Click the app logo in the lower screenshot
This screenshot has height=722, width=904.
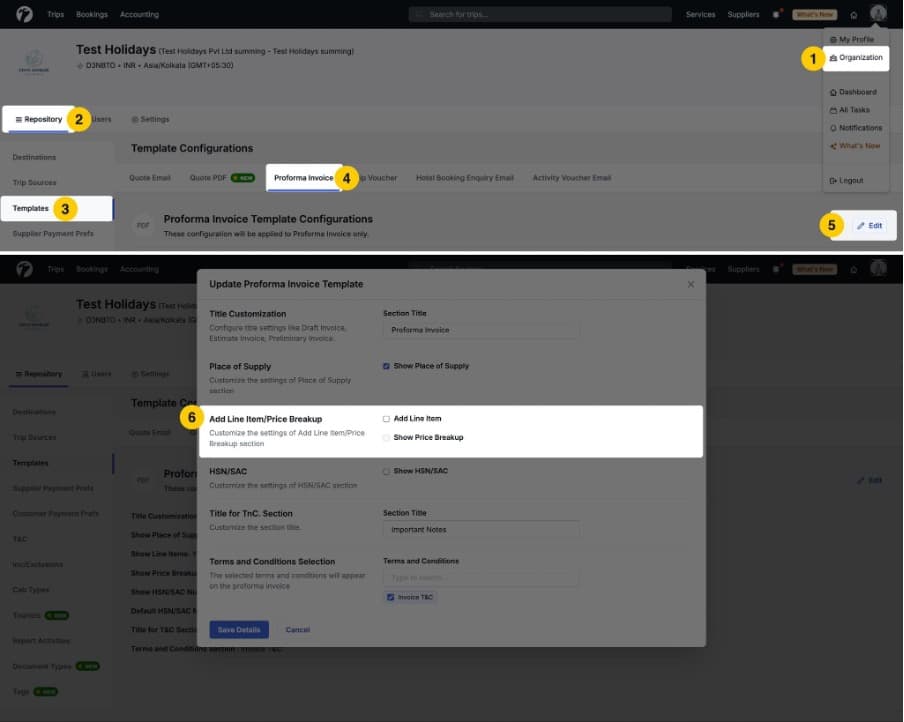click(x=24, y=269)
